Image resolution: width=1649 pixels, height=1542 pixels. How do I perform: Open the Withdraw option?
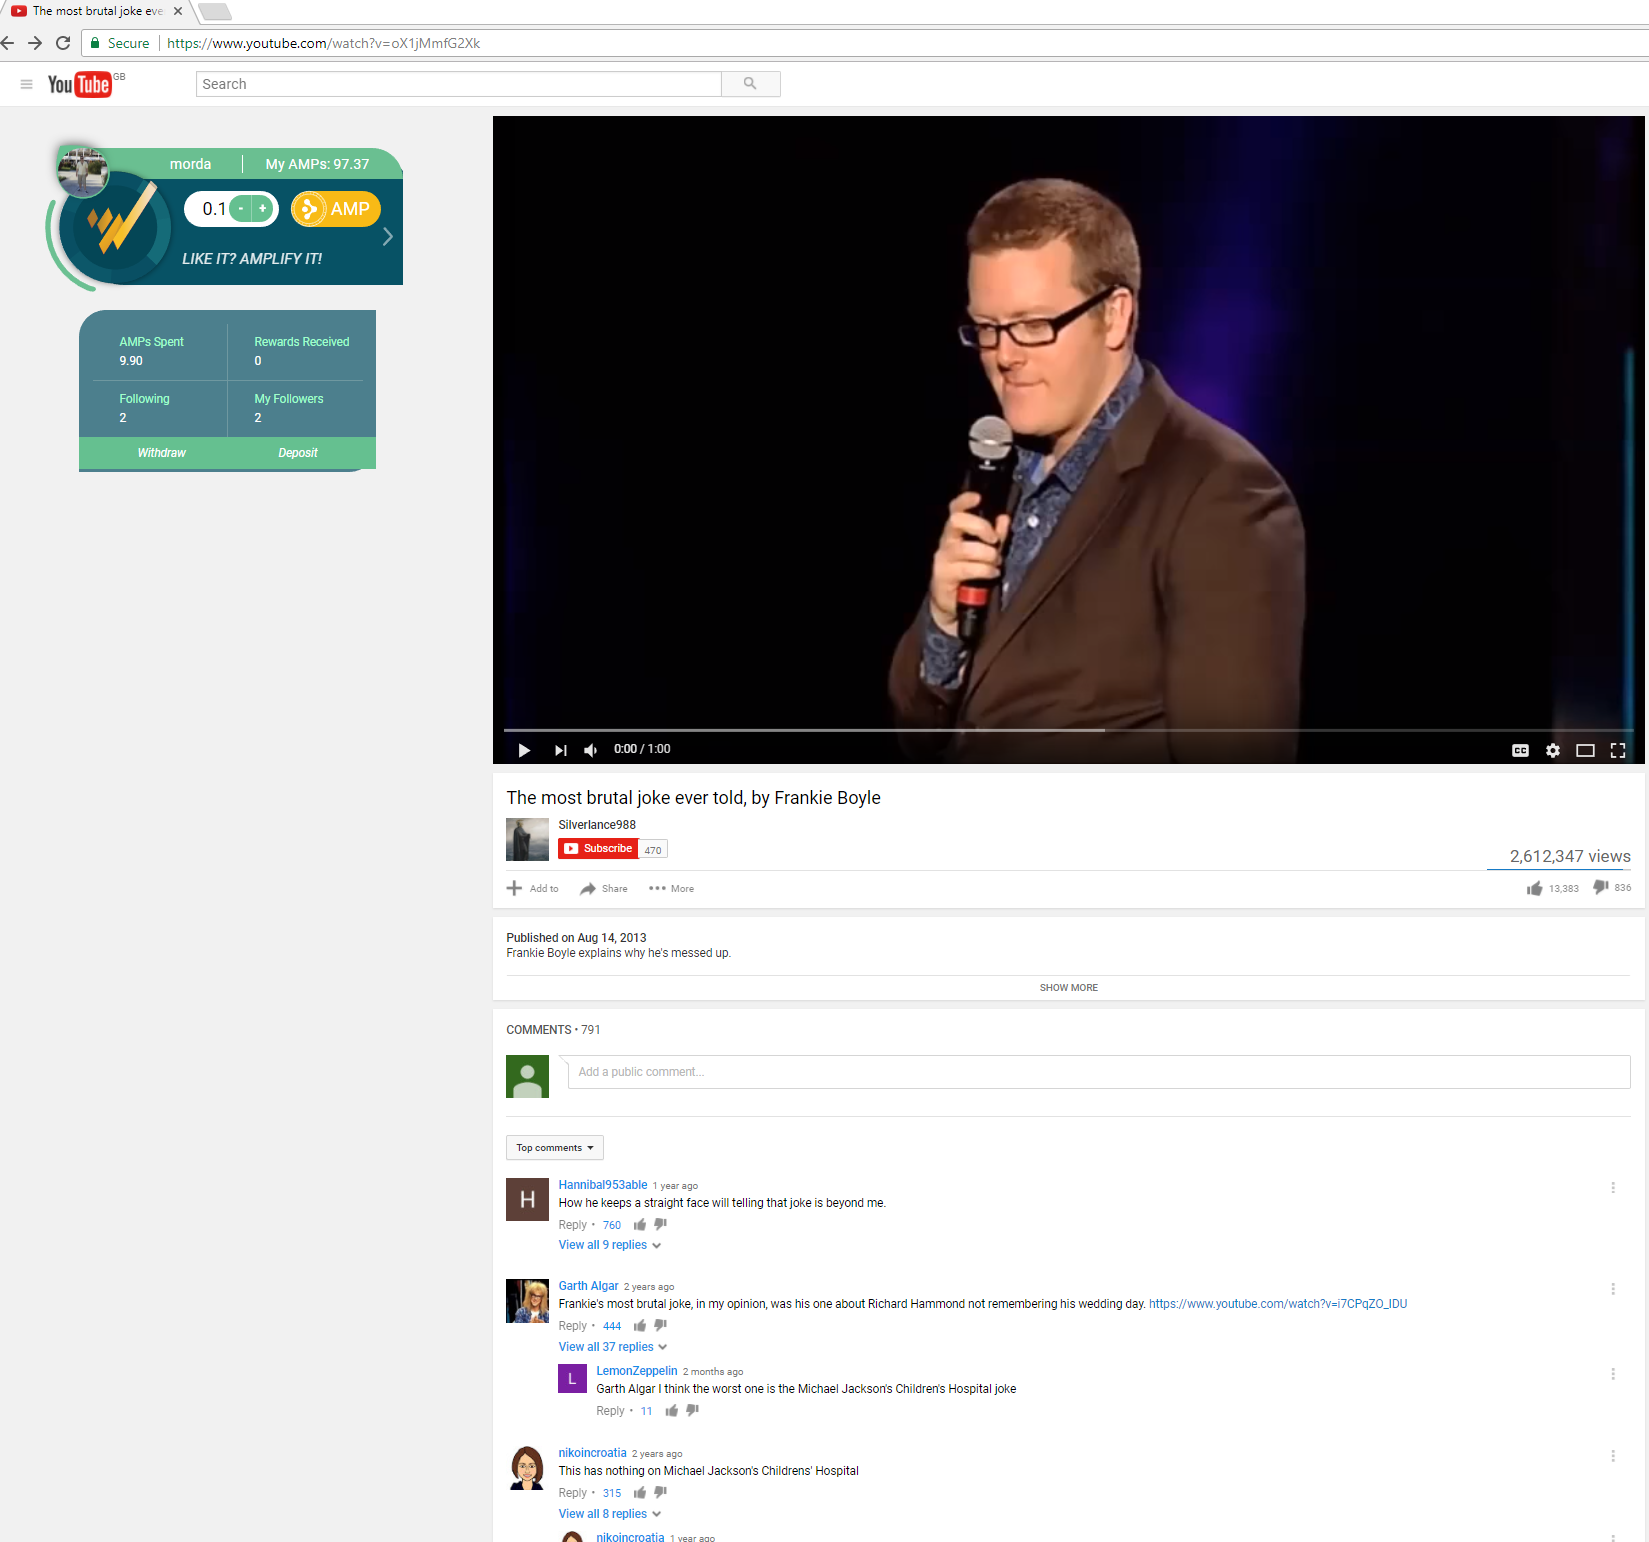point(162,453)
